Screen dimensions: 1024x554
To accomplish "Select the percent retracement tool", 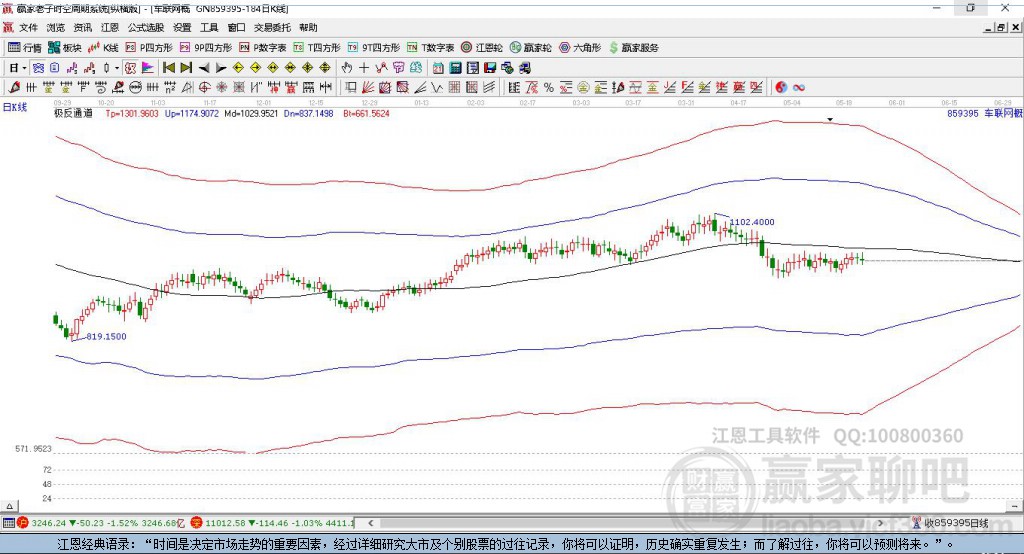I will (549, 88).
